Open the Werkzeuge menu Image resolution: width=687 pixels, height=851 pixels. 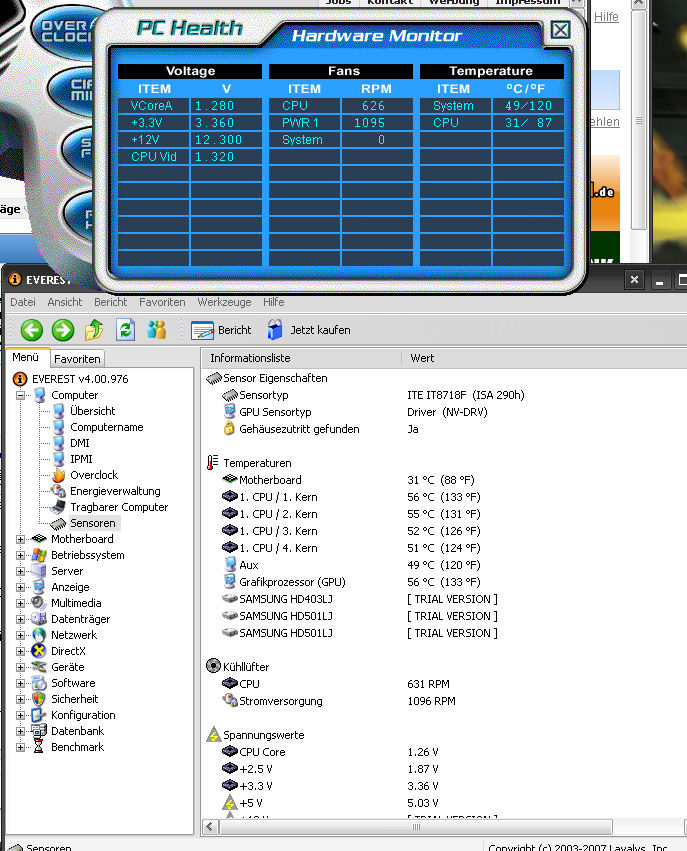pos(224,302)
